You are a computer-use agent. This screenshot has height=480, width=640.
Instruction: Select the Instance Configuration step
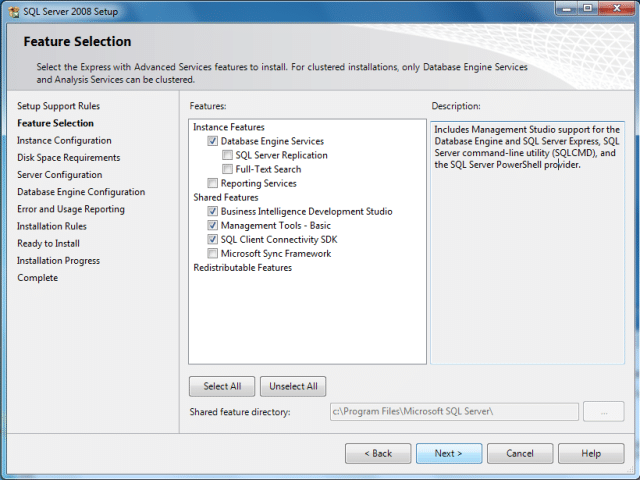click(64, 140)
